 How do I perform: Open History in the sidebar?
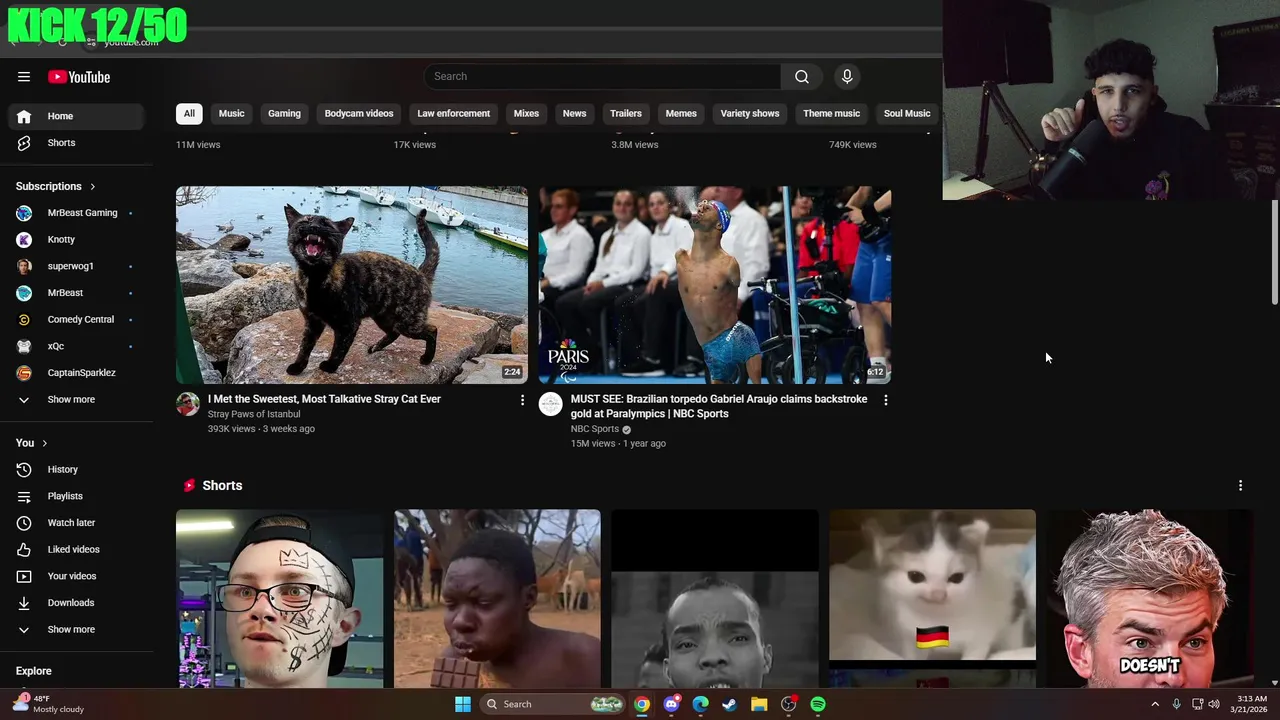pos(76,470)
